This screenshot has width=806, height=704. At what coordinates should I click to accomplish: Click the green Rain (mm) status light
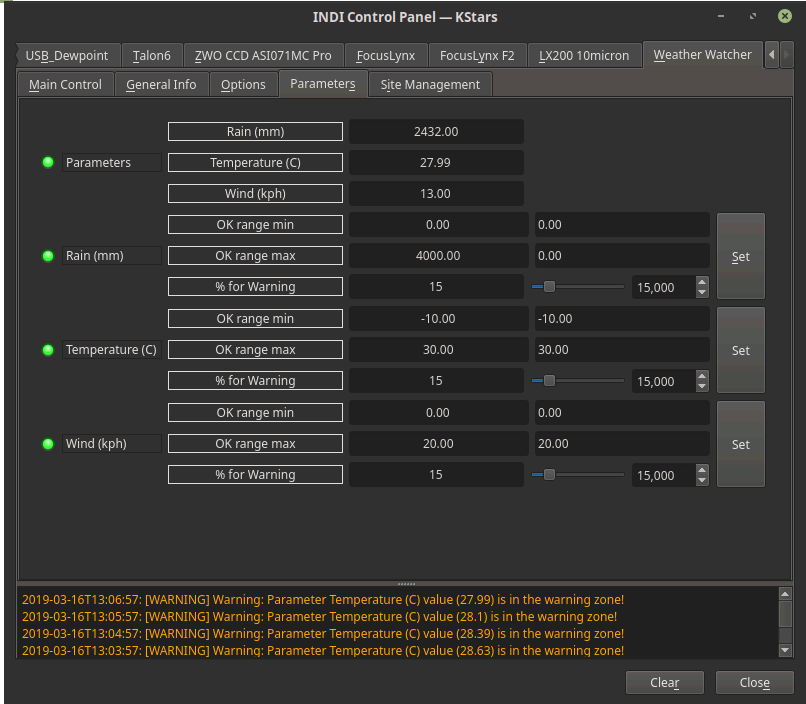coord(48,255)
